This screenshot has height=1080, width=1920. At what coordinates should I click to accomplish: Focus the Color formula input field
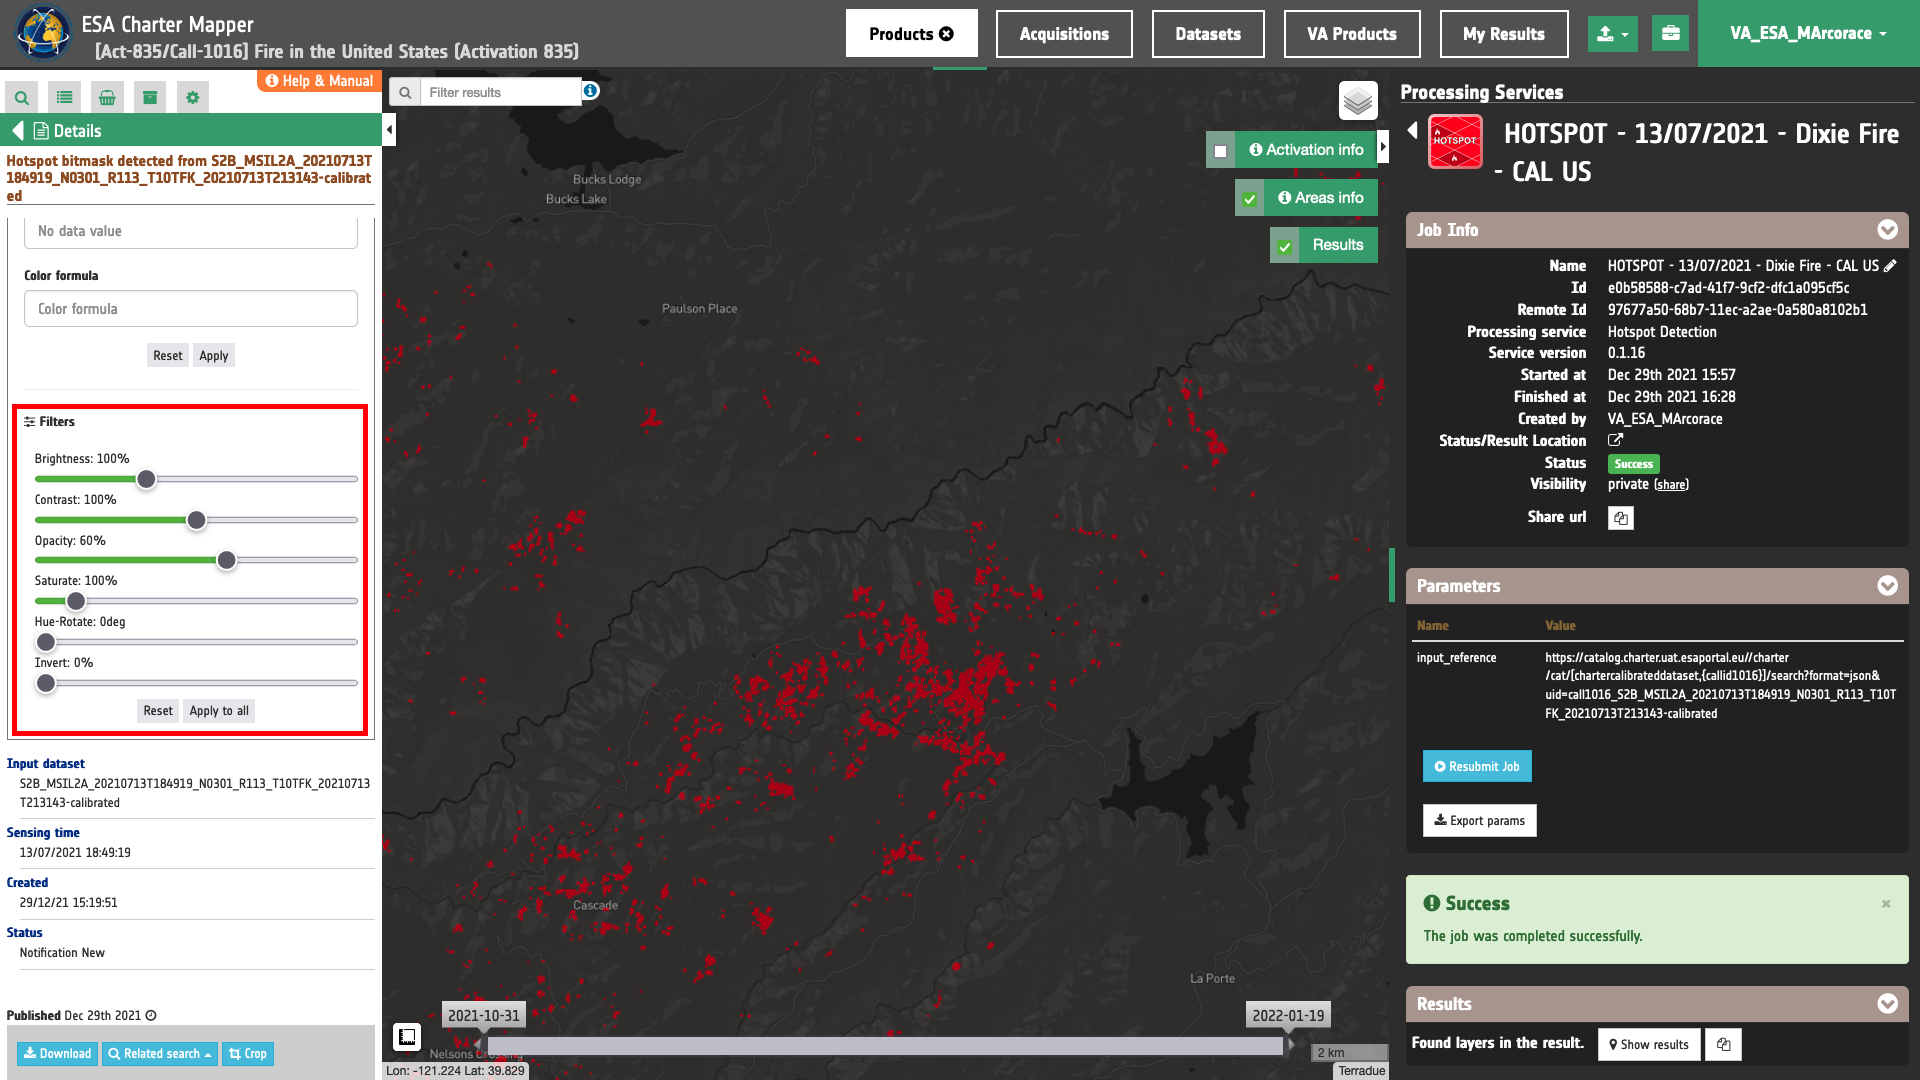pos(191,309)
